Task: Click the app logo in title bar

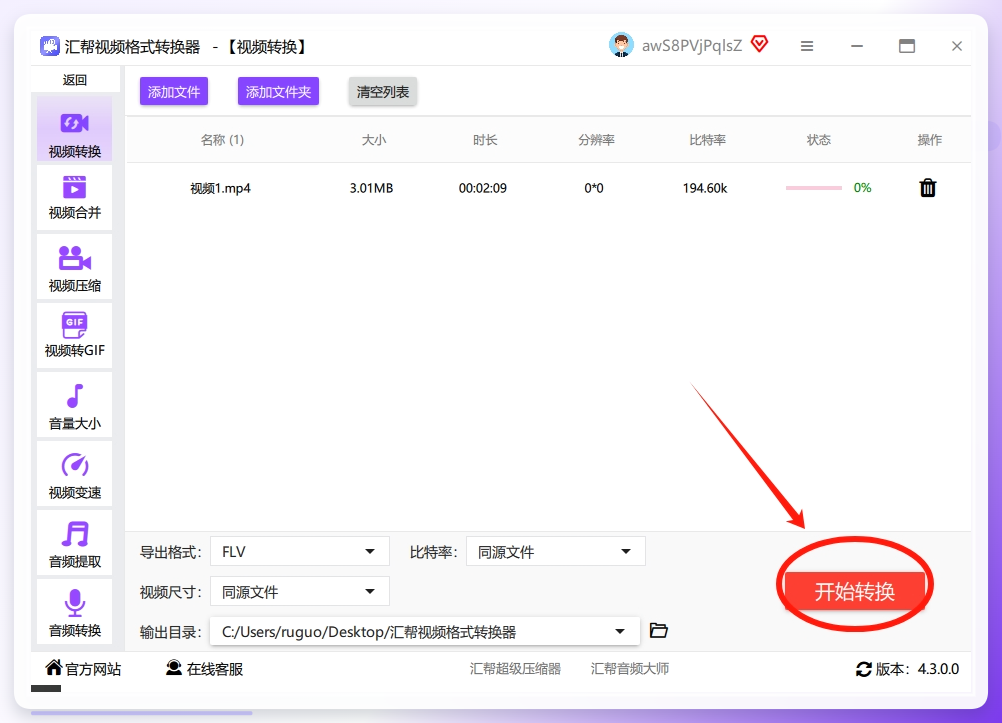Action: point(49,46)
